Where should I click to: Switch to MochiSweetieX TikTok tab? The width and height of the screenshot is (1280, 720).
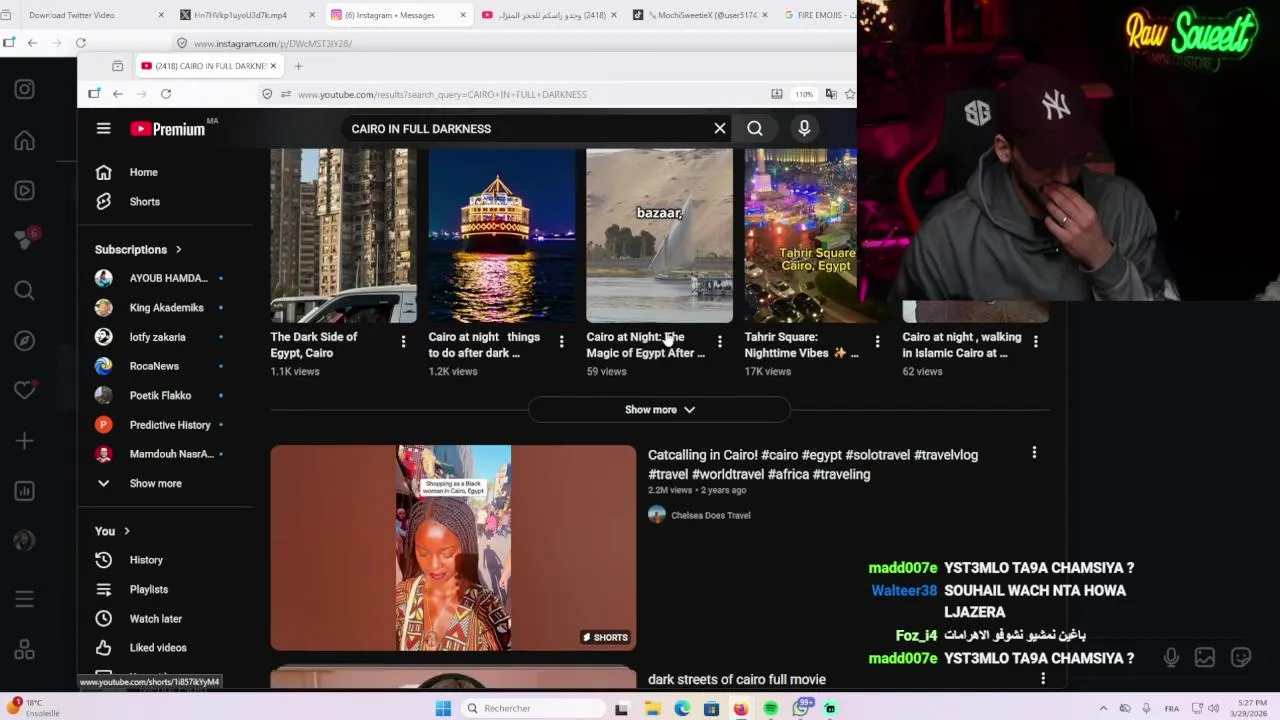pyautogui.click(x=700, y=15)
